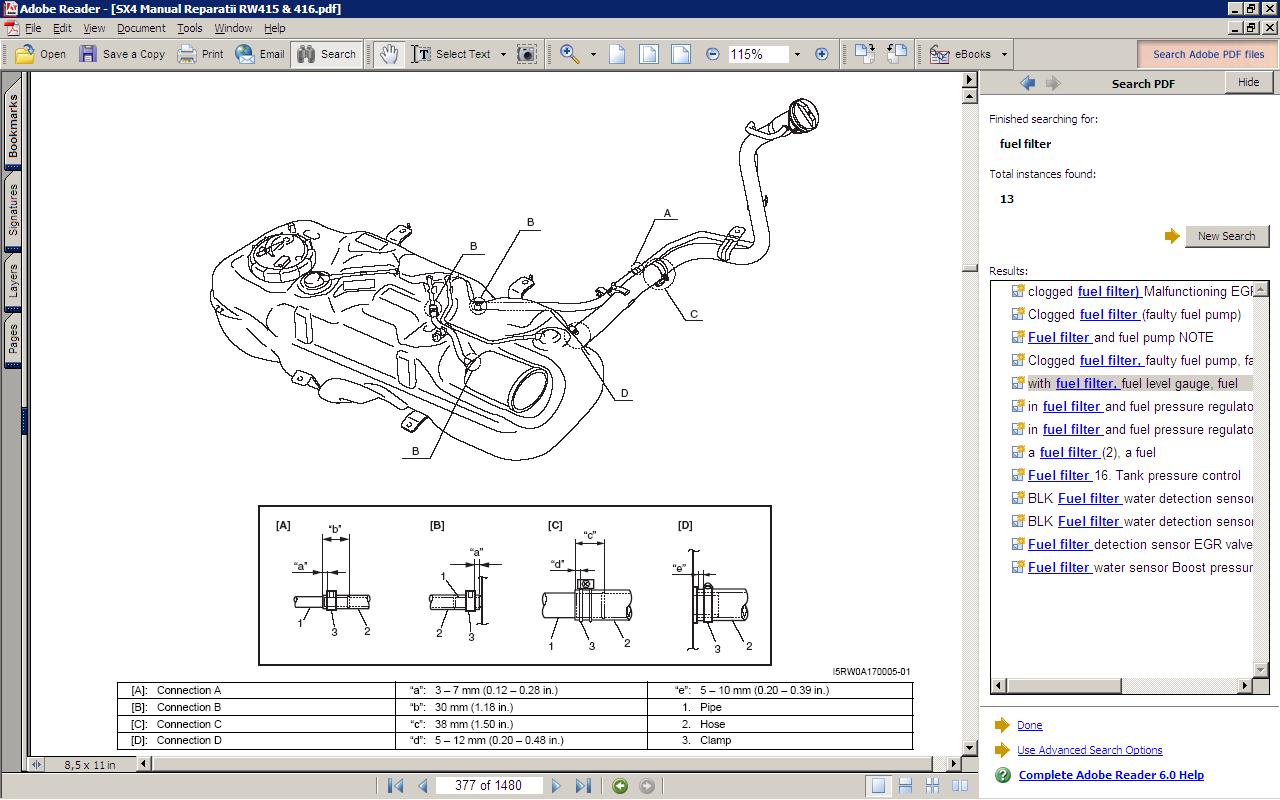Hide the Search PDF pane

[1248, 83]
